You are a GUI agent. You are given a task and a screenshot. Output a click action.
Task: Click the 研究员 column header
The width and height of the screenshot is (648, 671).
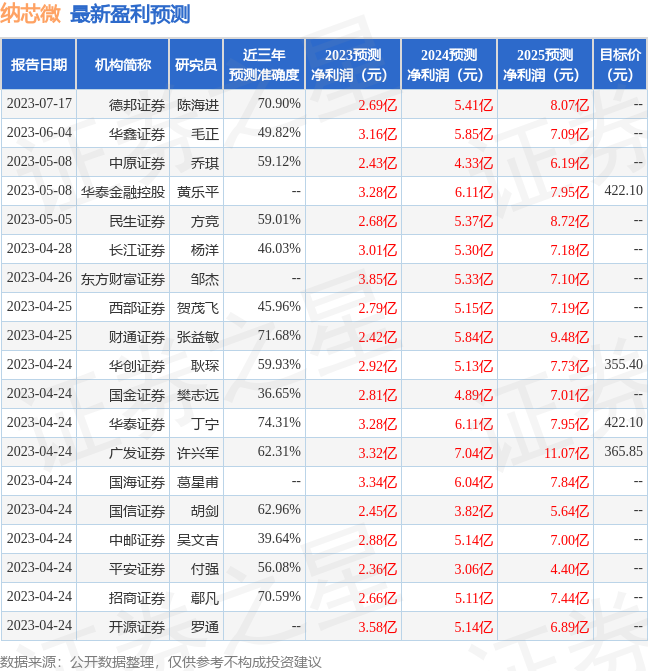point(196,65)
